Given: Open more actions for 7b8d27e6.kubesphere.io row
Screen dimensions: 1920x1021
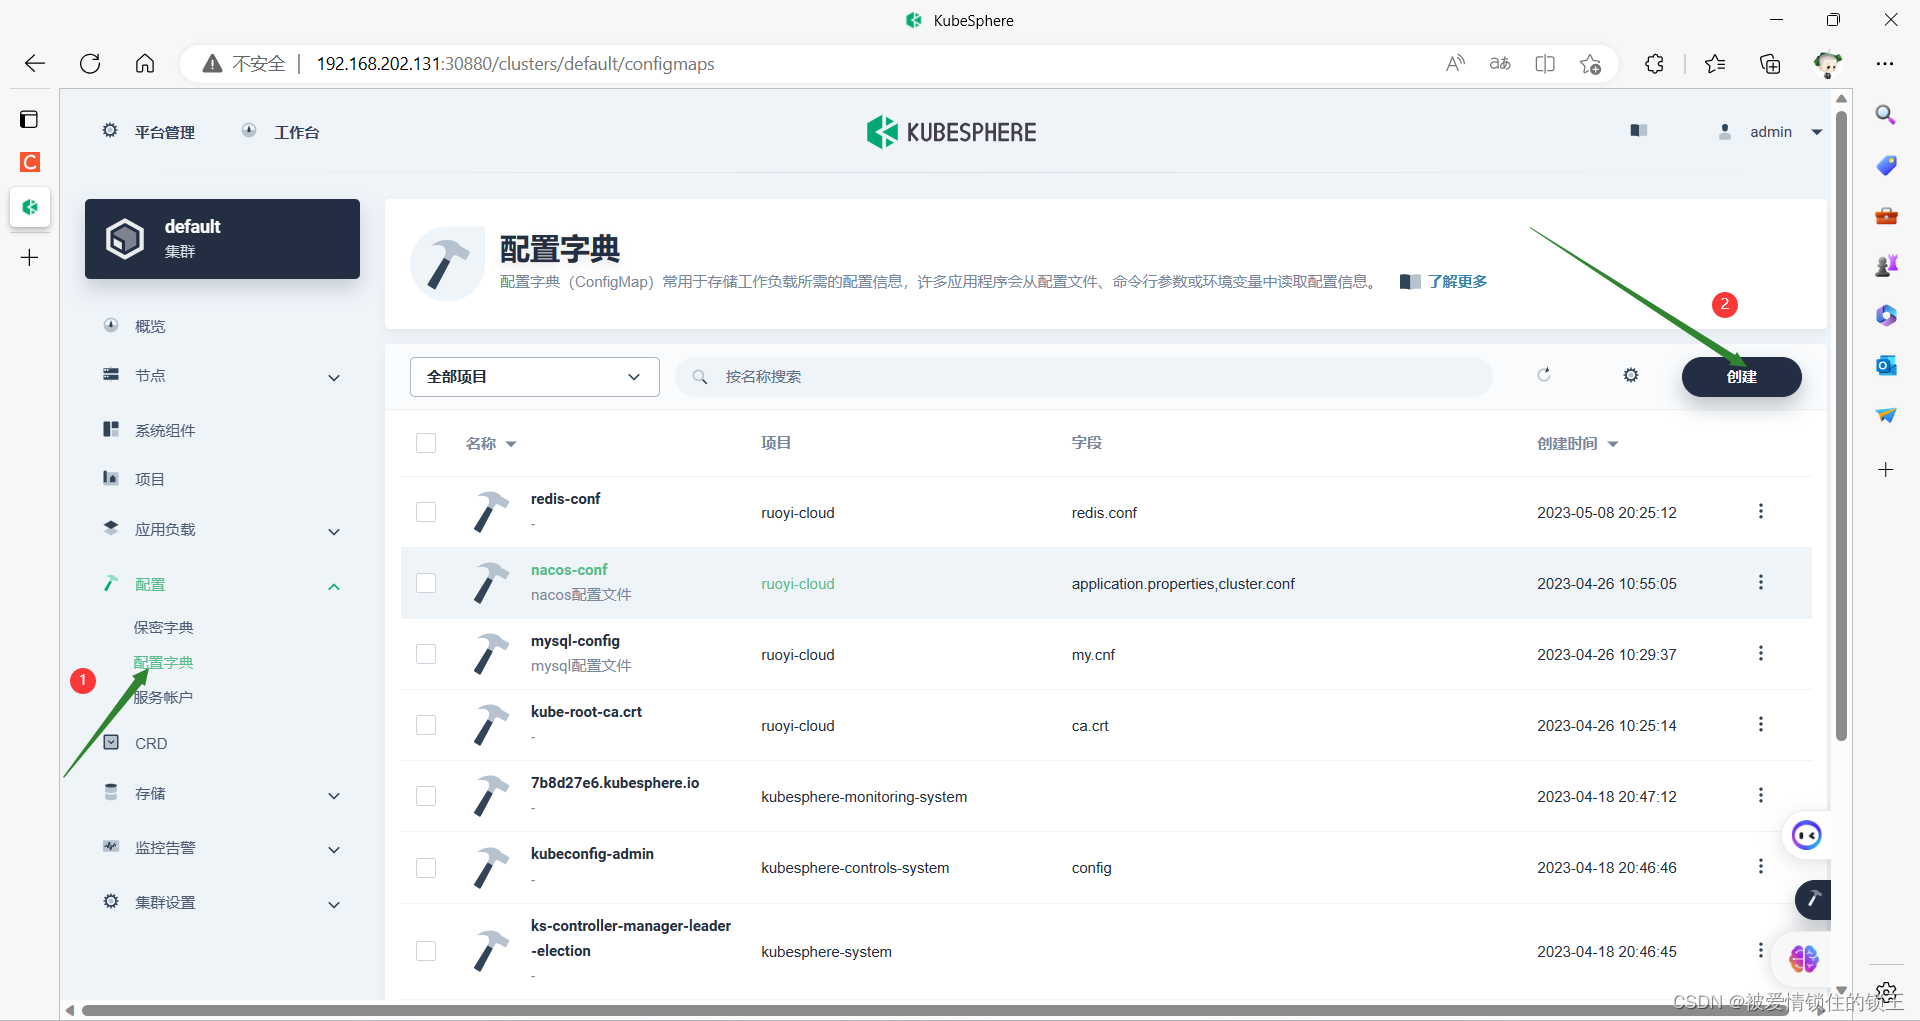Looking at the screenshot, I should tap(1761, 795).
